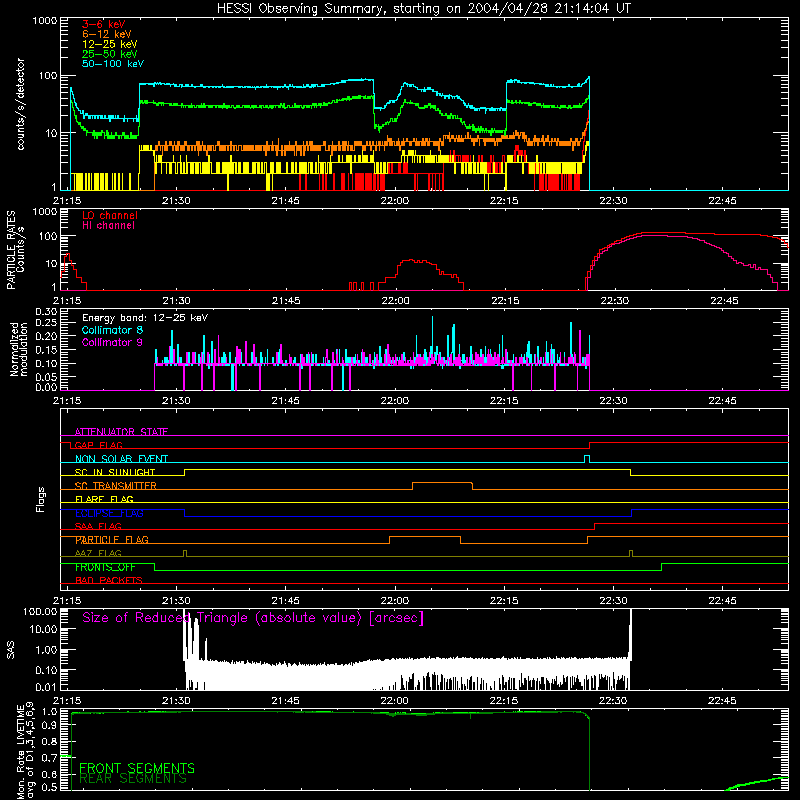Select the cyan 50-100 keV legend entry
Image resolution: width=800 pixels, height=800 pixels.
(113, 64)
